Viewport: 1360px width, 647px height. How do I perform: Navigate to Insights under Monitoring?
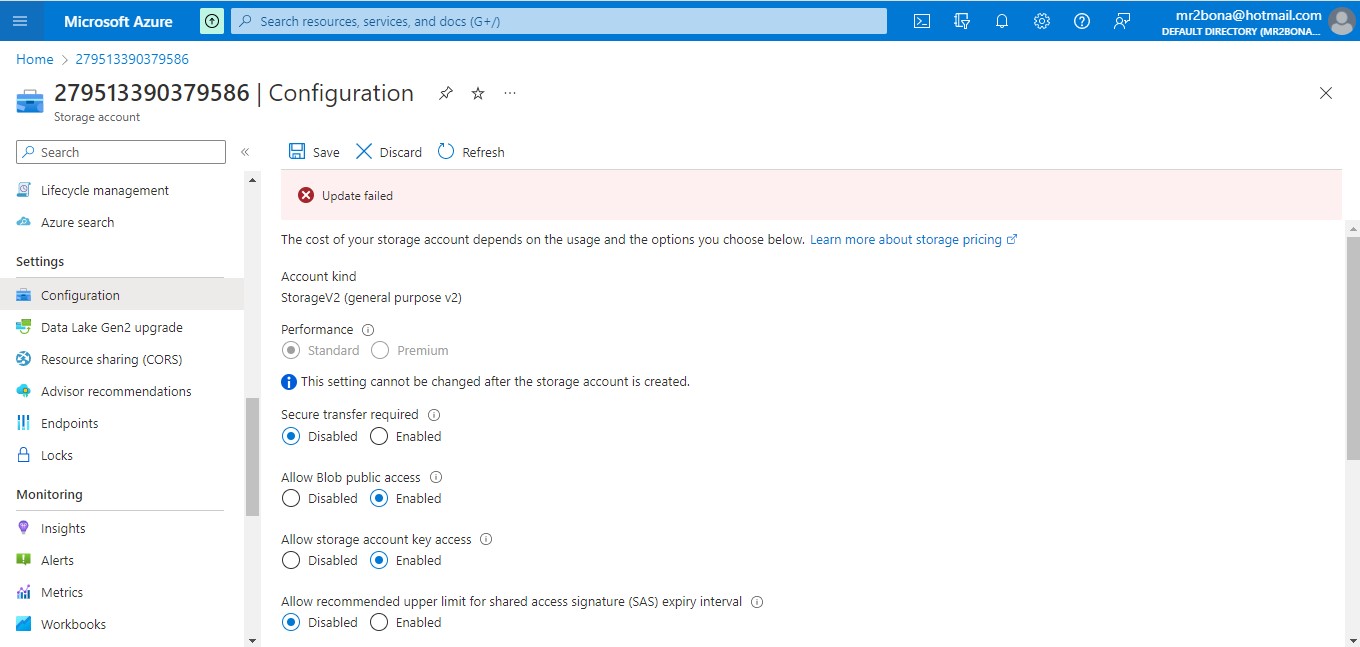pos(63,528)
